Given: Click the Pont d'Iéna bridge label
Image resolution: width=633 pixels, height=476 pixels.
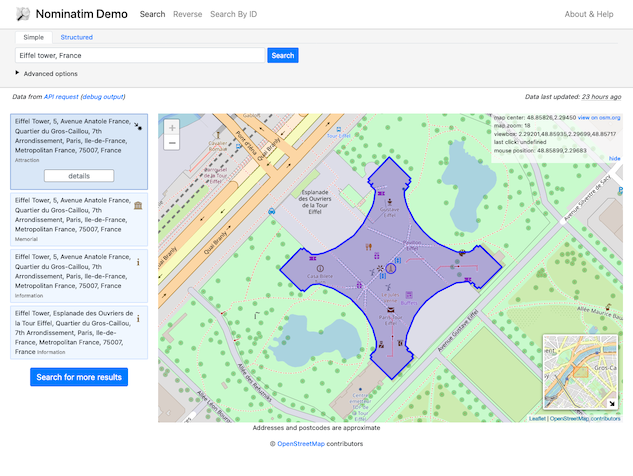Looking at the screenshot, I should click(246, 143).
